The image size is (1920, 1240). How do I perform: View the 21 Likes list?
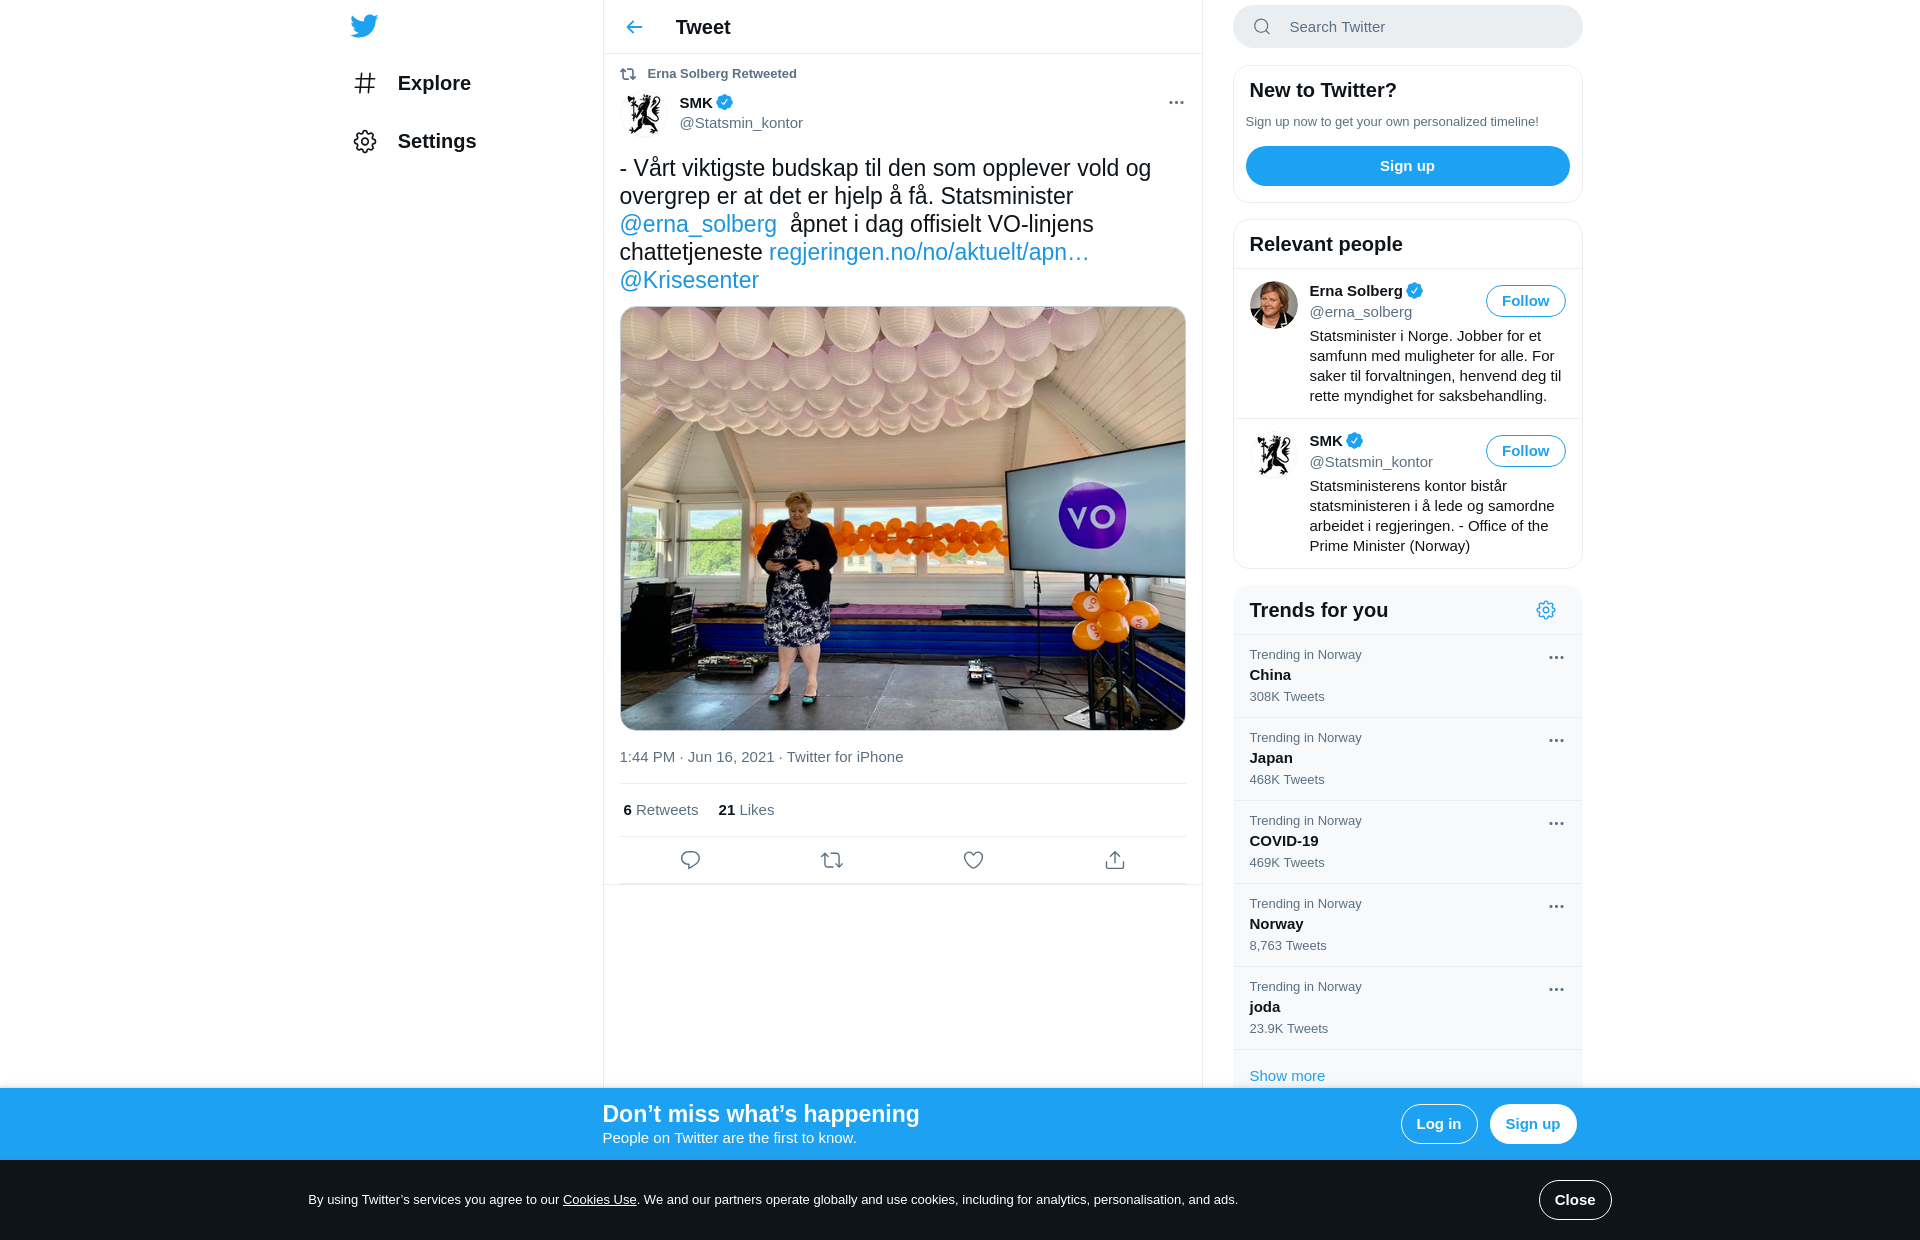point(746,810)
